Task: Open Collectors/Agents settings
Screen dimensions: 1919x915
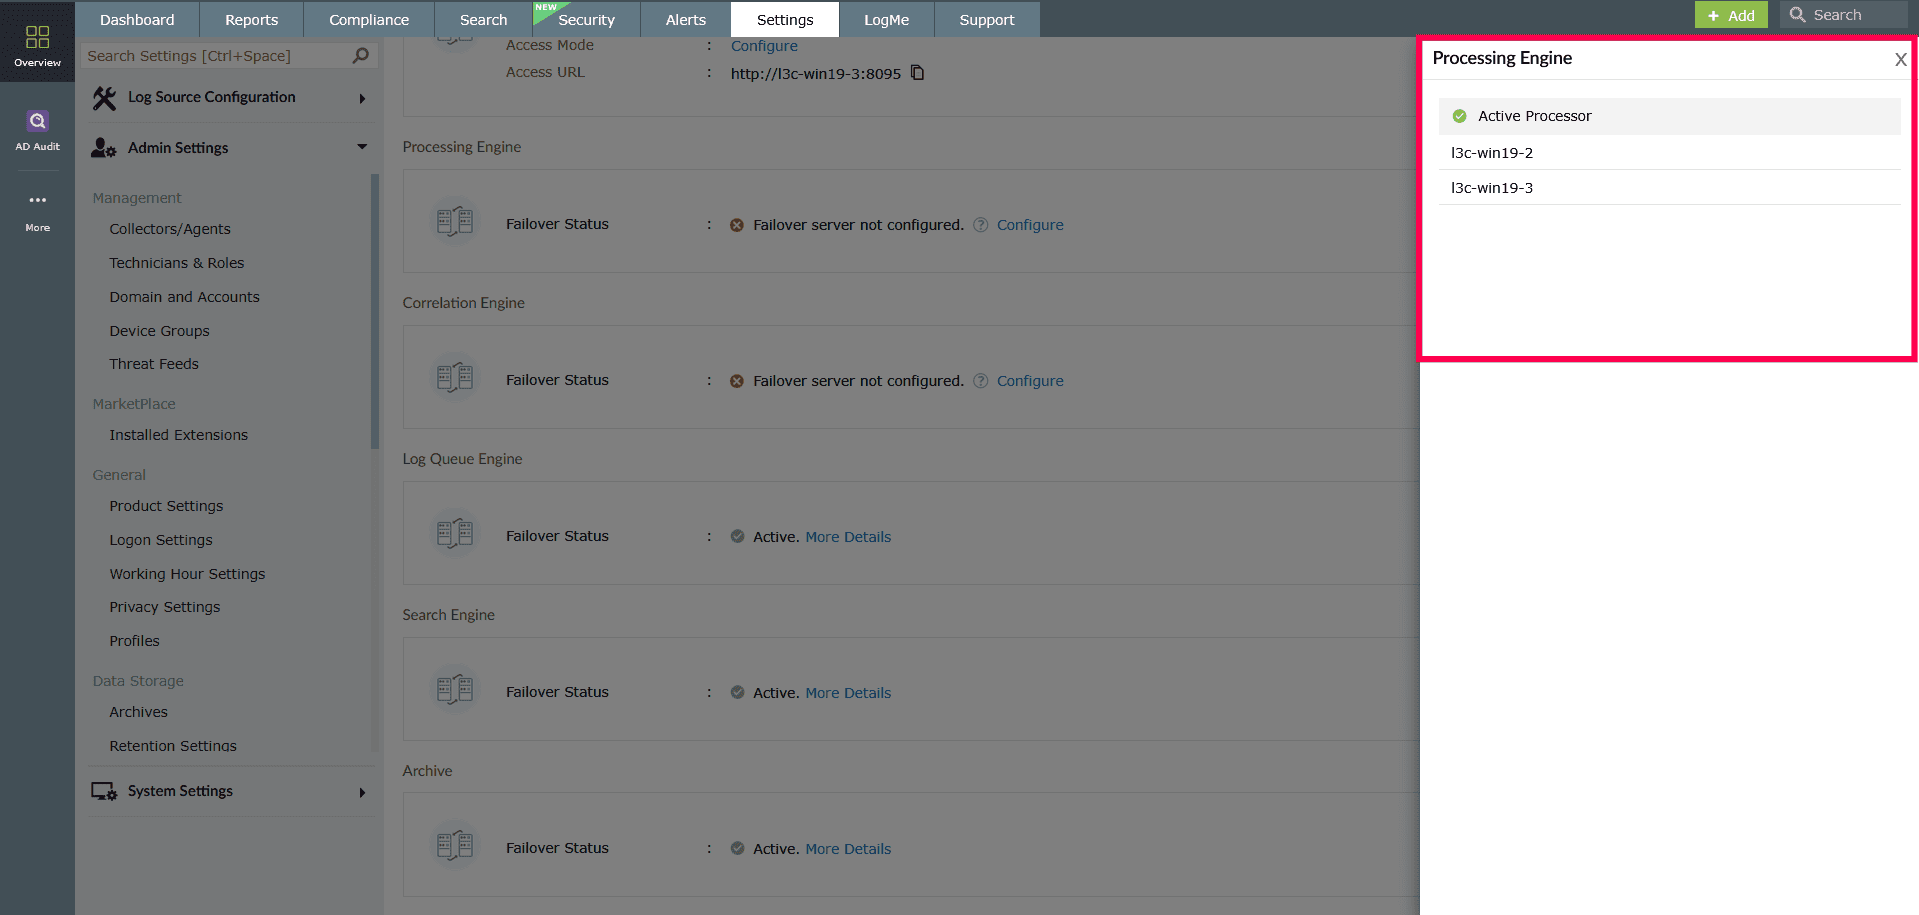Action: [x=170, y=229]
